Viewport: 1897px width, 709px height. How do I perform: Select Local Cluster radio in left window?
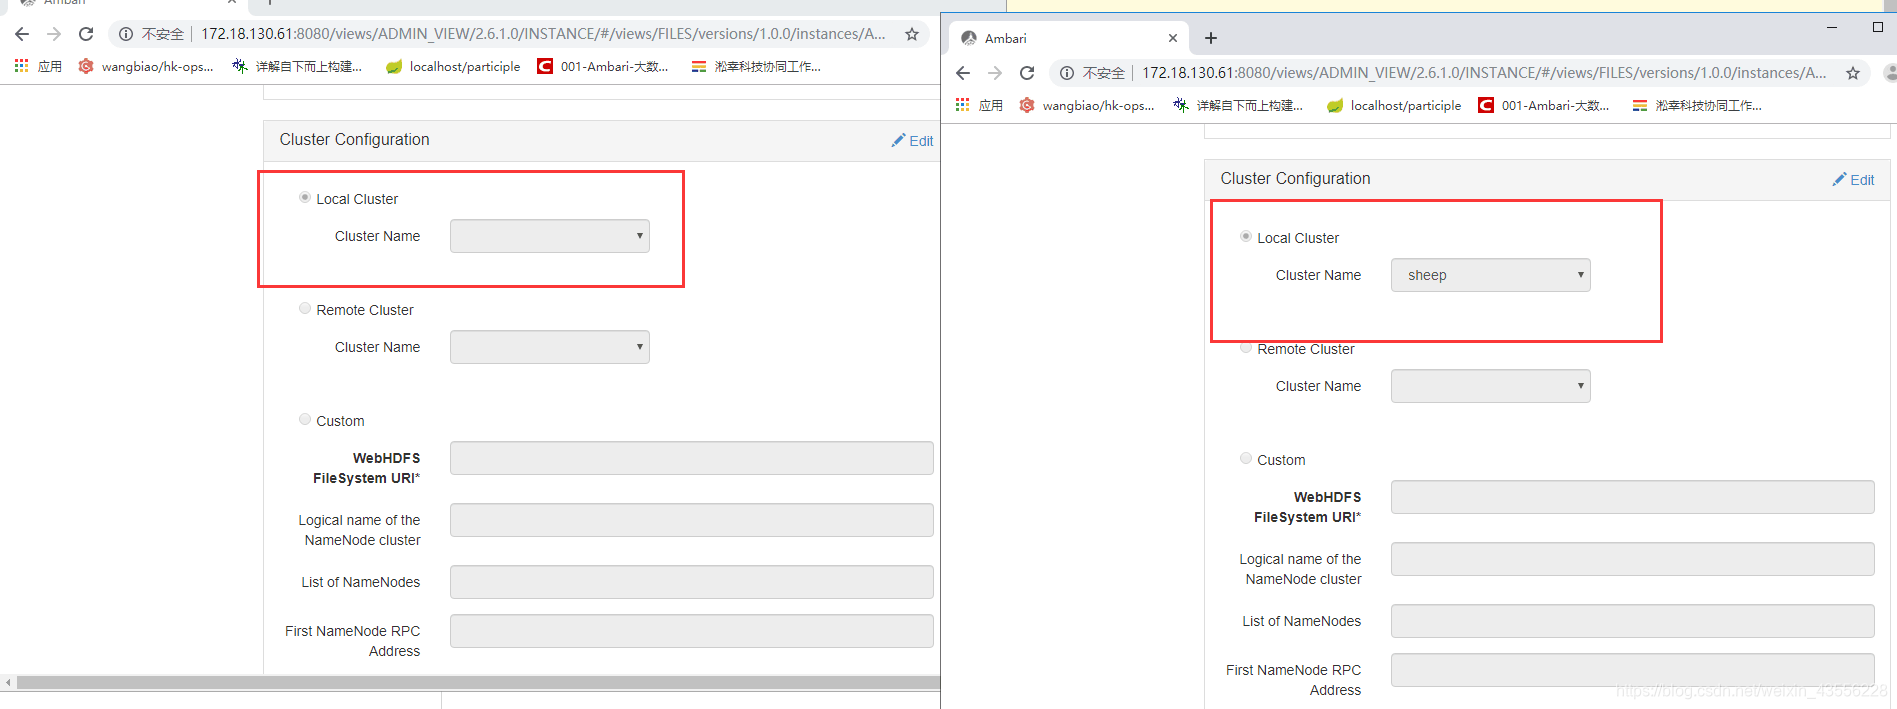click(x=305, y=198)
